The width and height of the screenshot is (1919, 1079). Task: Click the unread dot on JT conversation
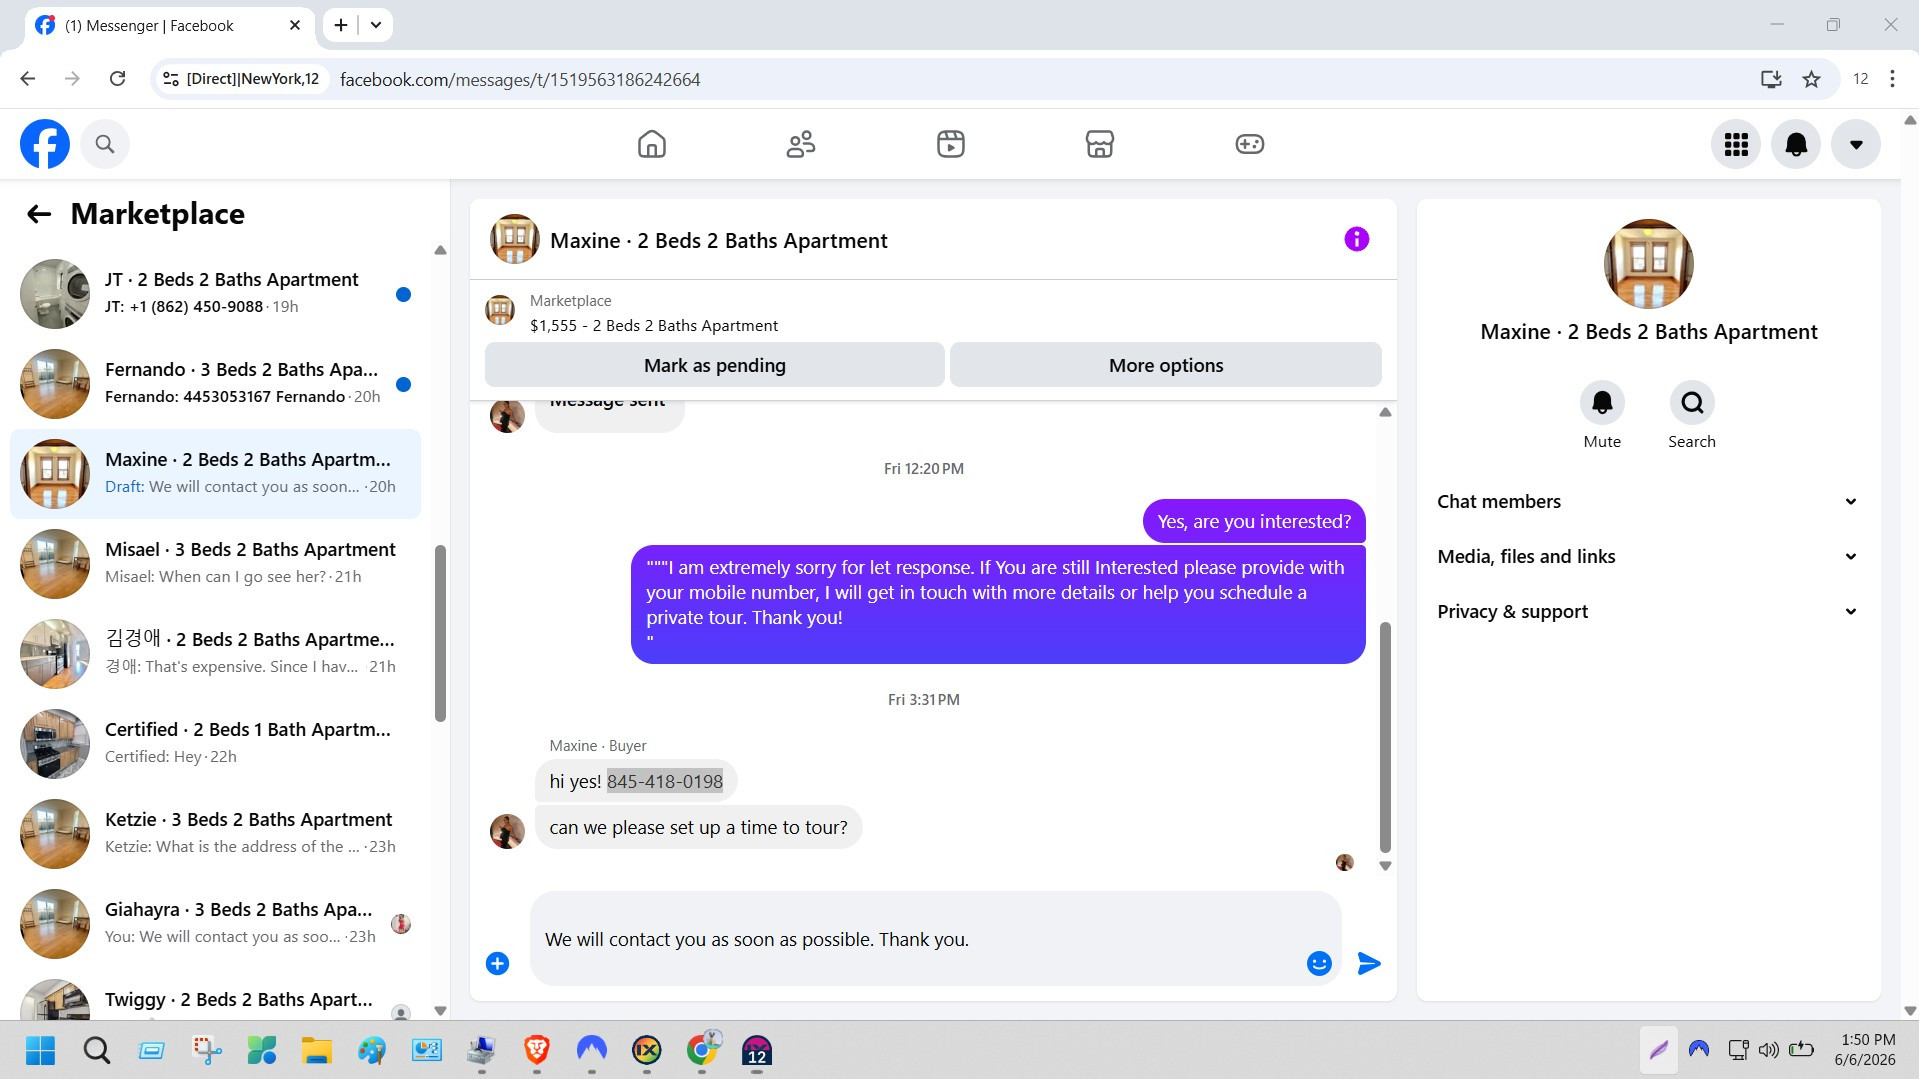tap(403, 294)
